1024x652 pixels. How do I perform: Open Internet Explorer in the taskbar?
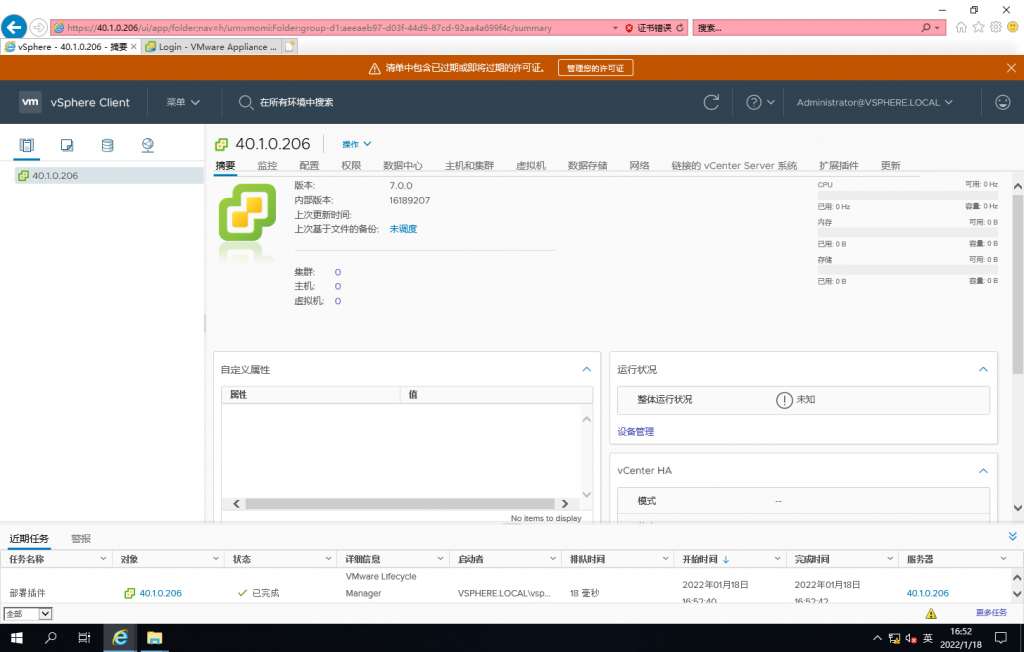pos(120,638)
